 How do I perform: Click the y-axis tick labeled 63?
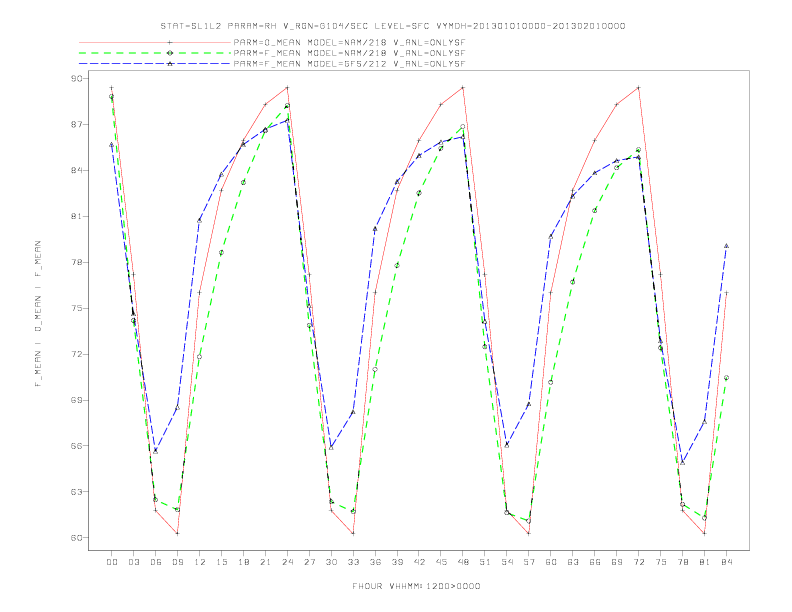point(77,491)
